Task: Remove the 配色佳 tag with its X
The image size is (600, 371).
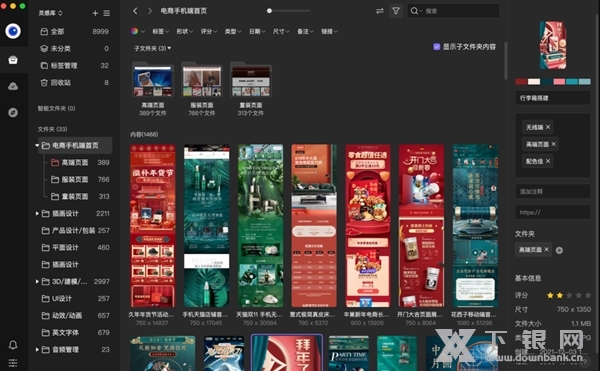Action: pyautogui.click(x=548, y=161)
